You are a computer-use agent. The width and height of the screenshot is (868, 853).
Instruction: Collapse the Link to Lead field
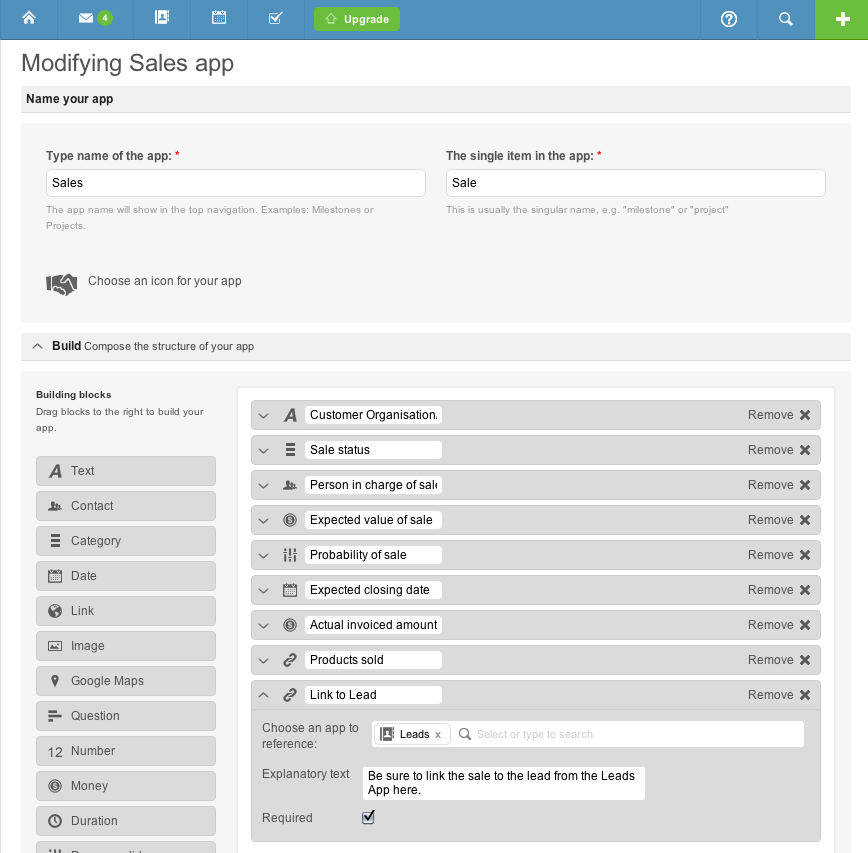pyautogui.click(x=264, y=695)
